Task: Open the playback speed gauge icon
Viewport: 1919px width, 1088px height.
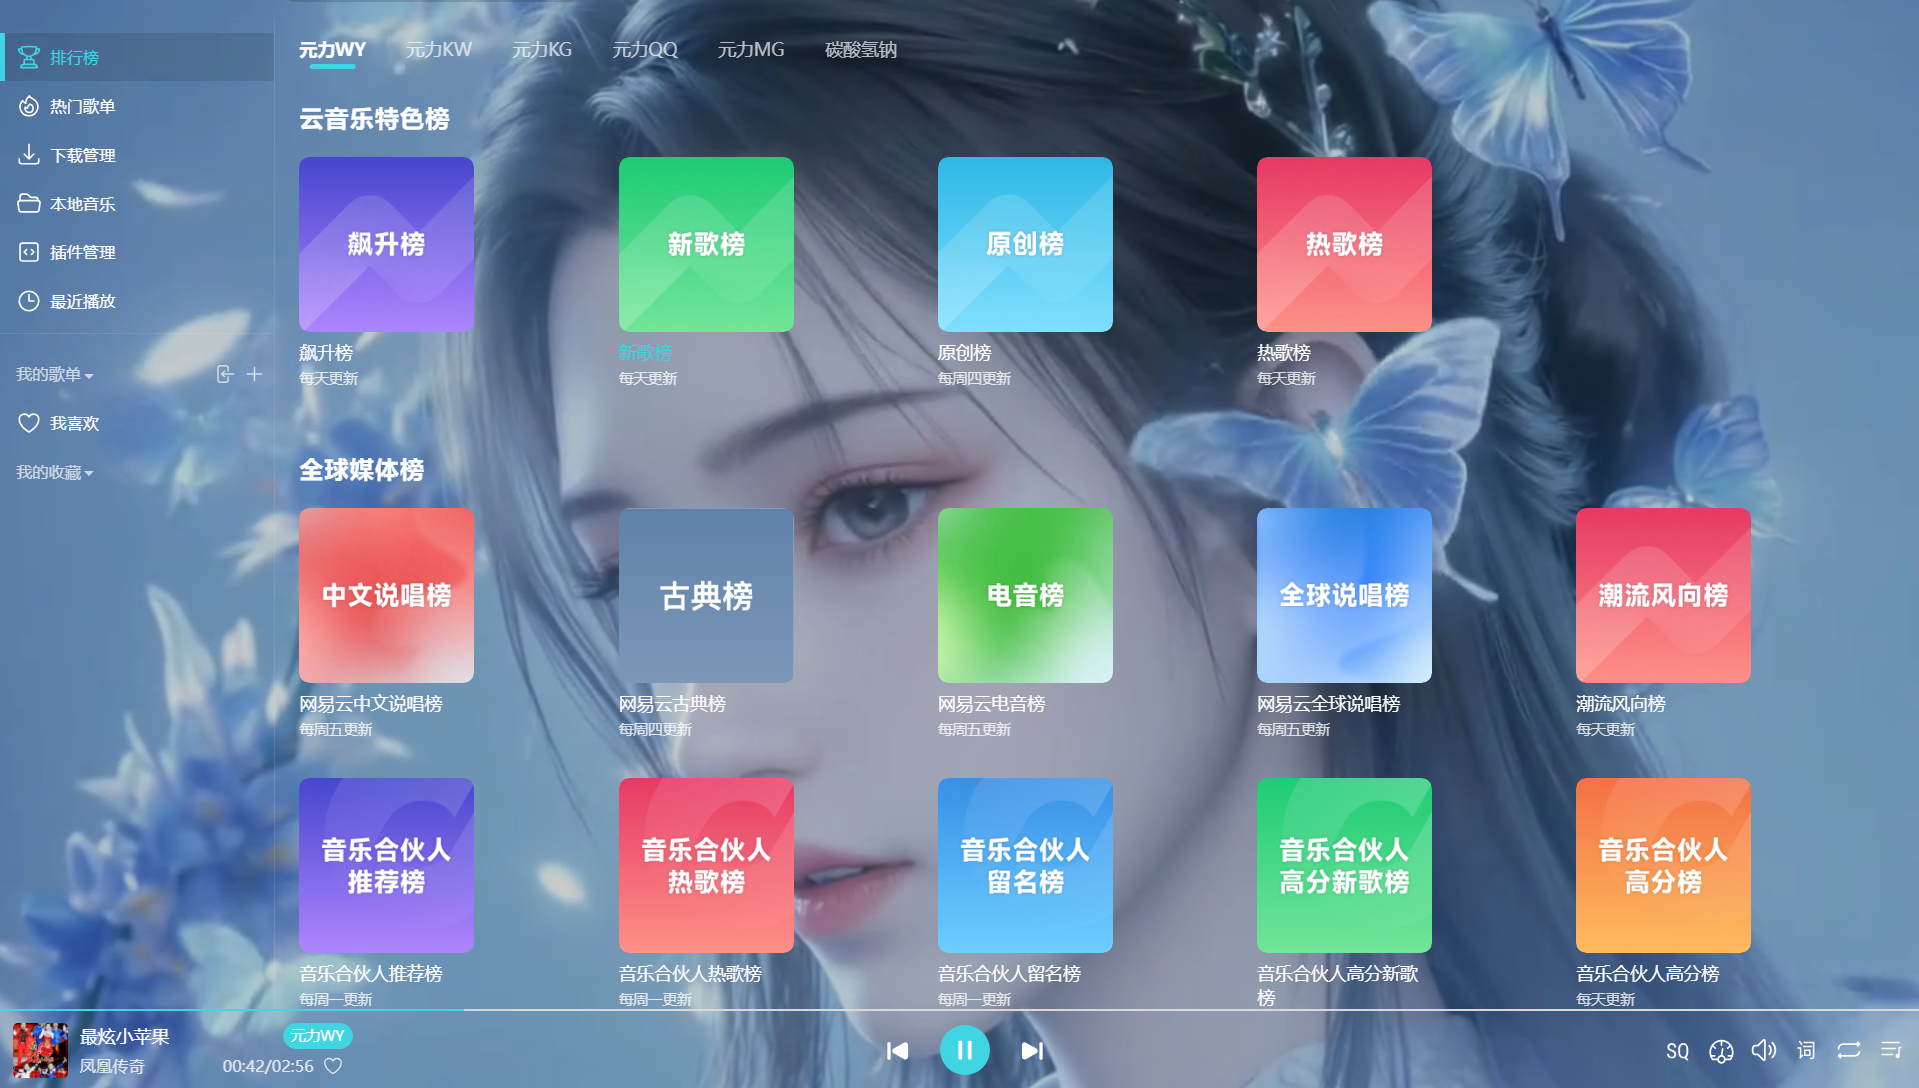Action: tap(1720, 1051)
